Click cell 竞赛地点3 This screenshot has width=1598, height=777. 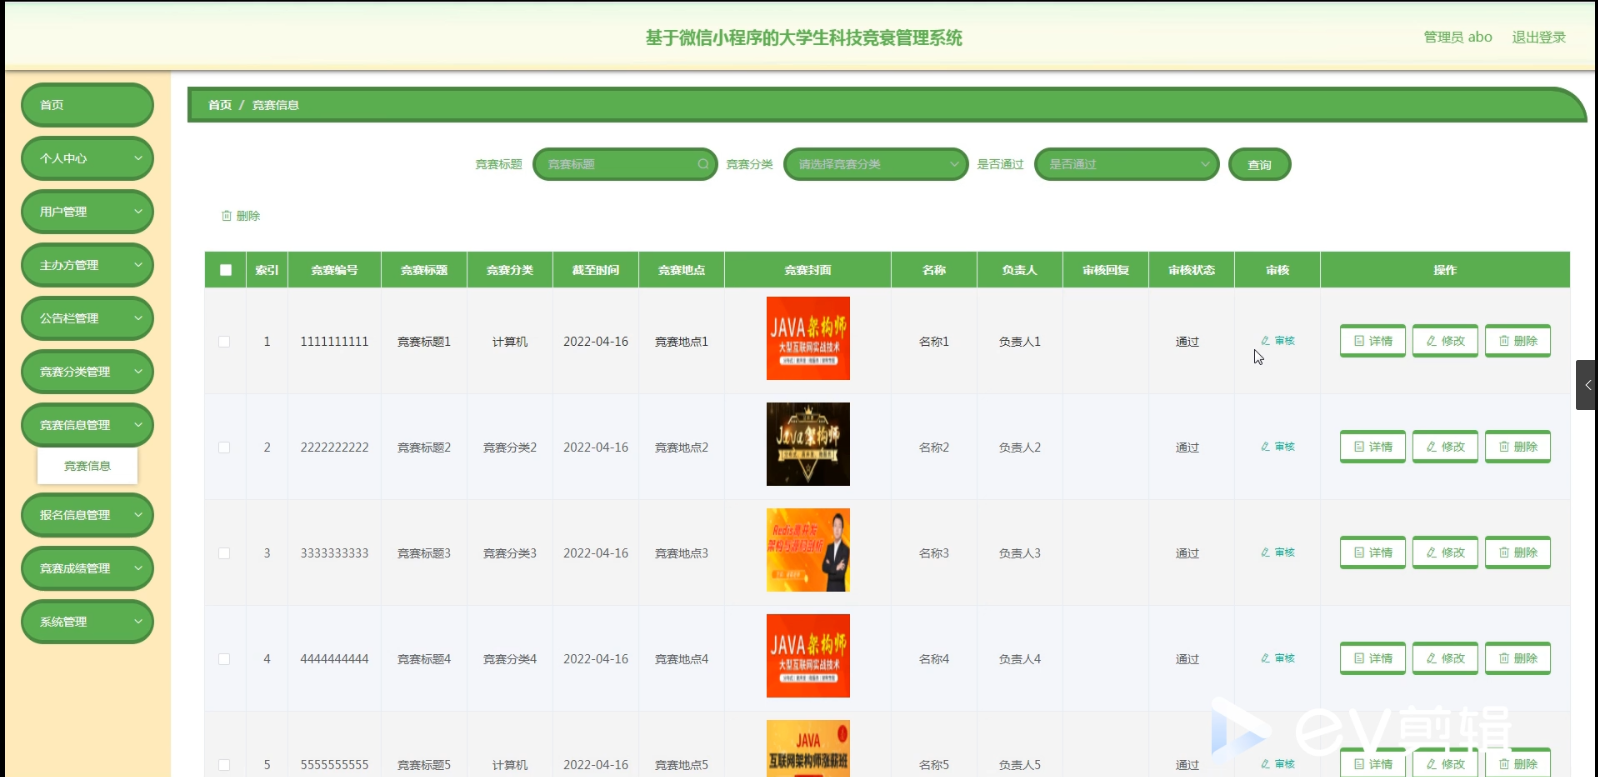(x=681, y=553)
